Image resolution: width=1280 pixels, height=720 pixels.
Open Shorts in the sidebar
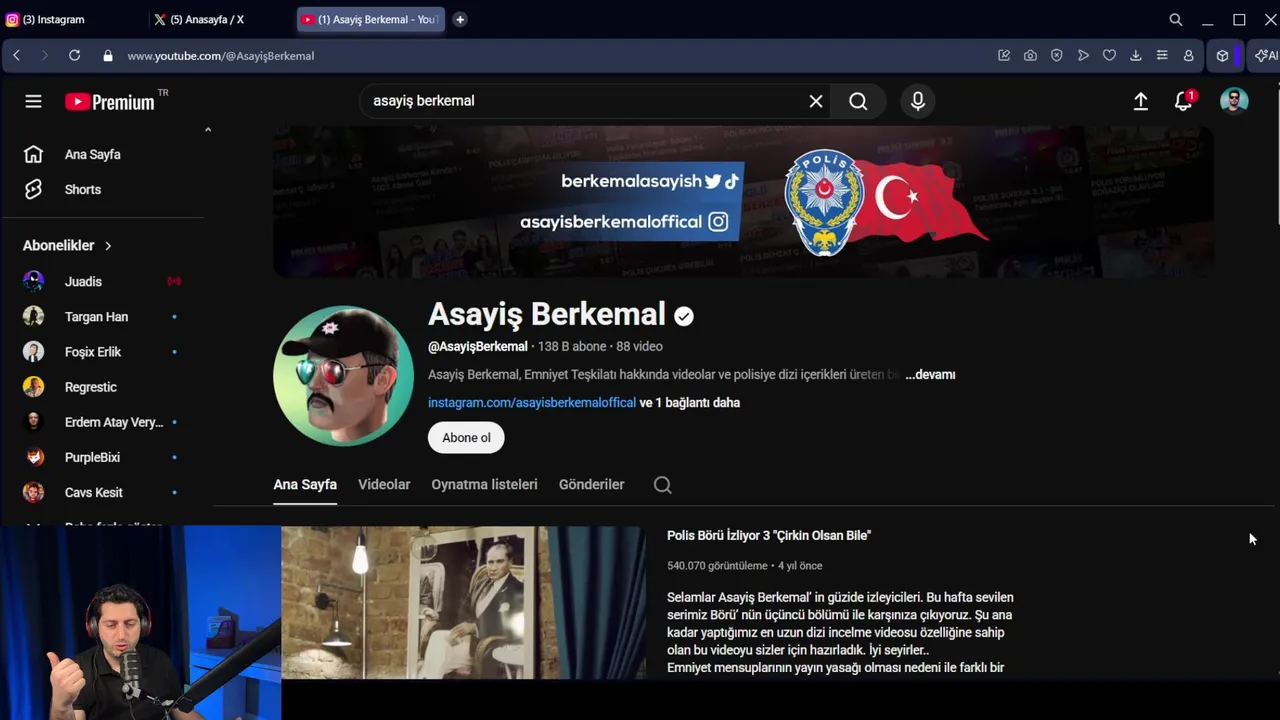point(103,190)
